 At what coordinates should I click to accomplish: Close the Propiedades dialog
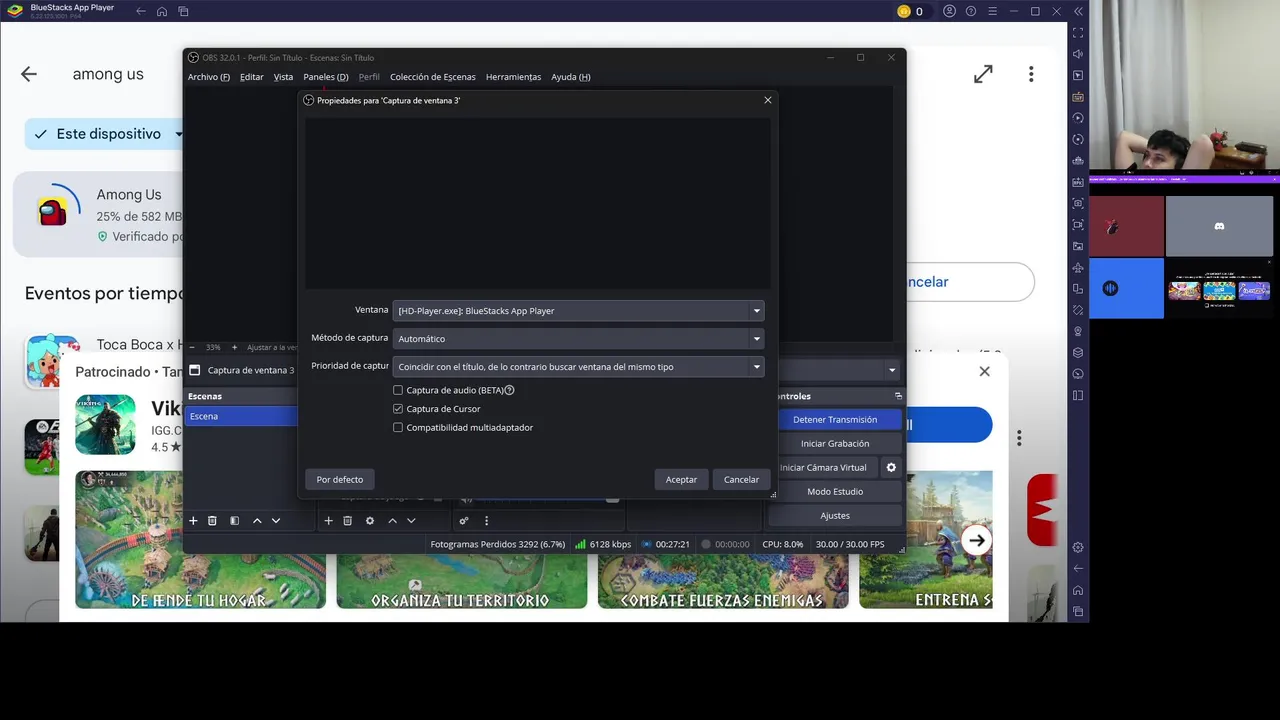point(768,100)
